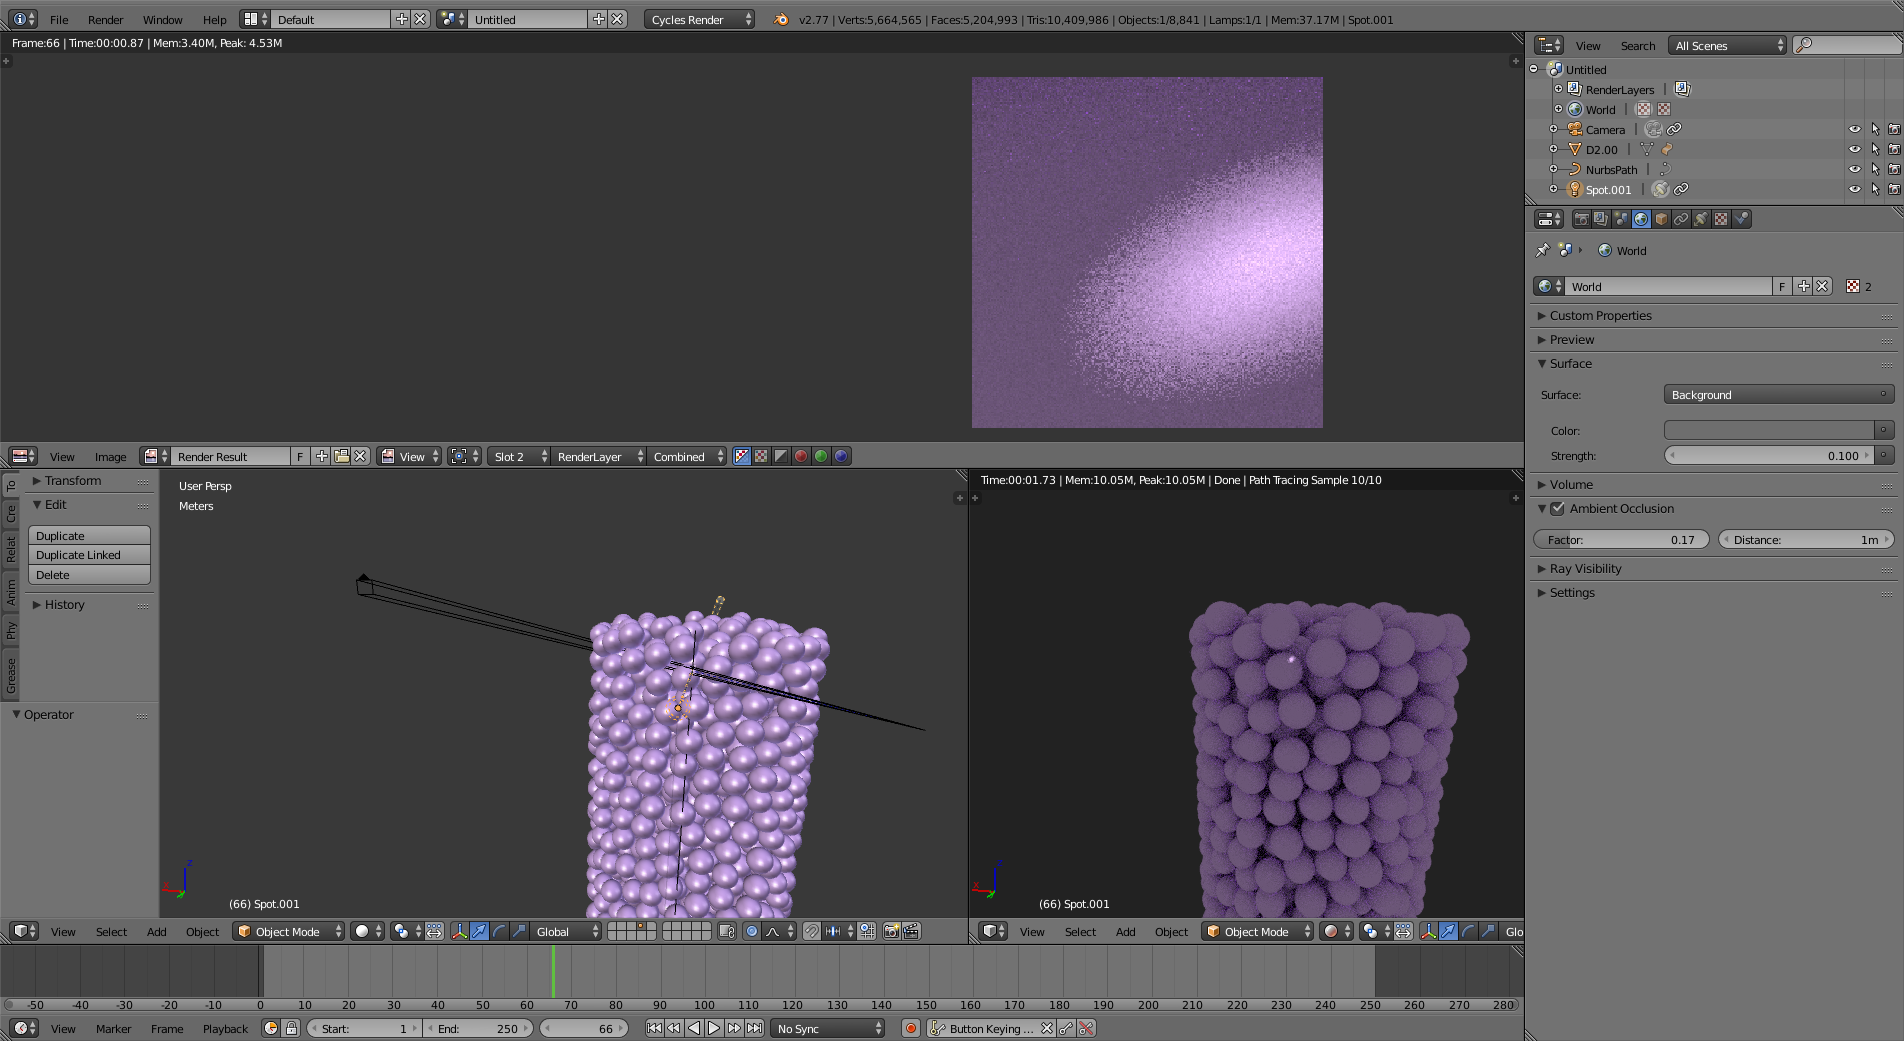The width and height of the screenshot is (1904, 1041).
Task: Open the Object Mode dropdown in left viewport
Action: pyautogui.click(x=289, y=931)
